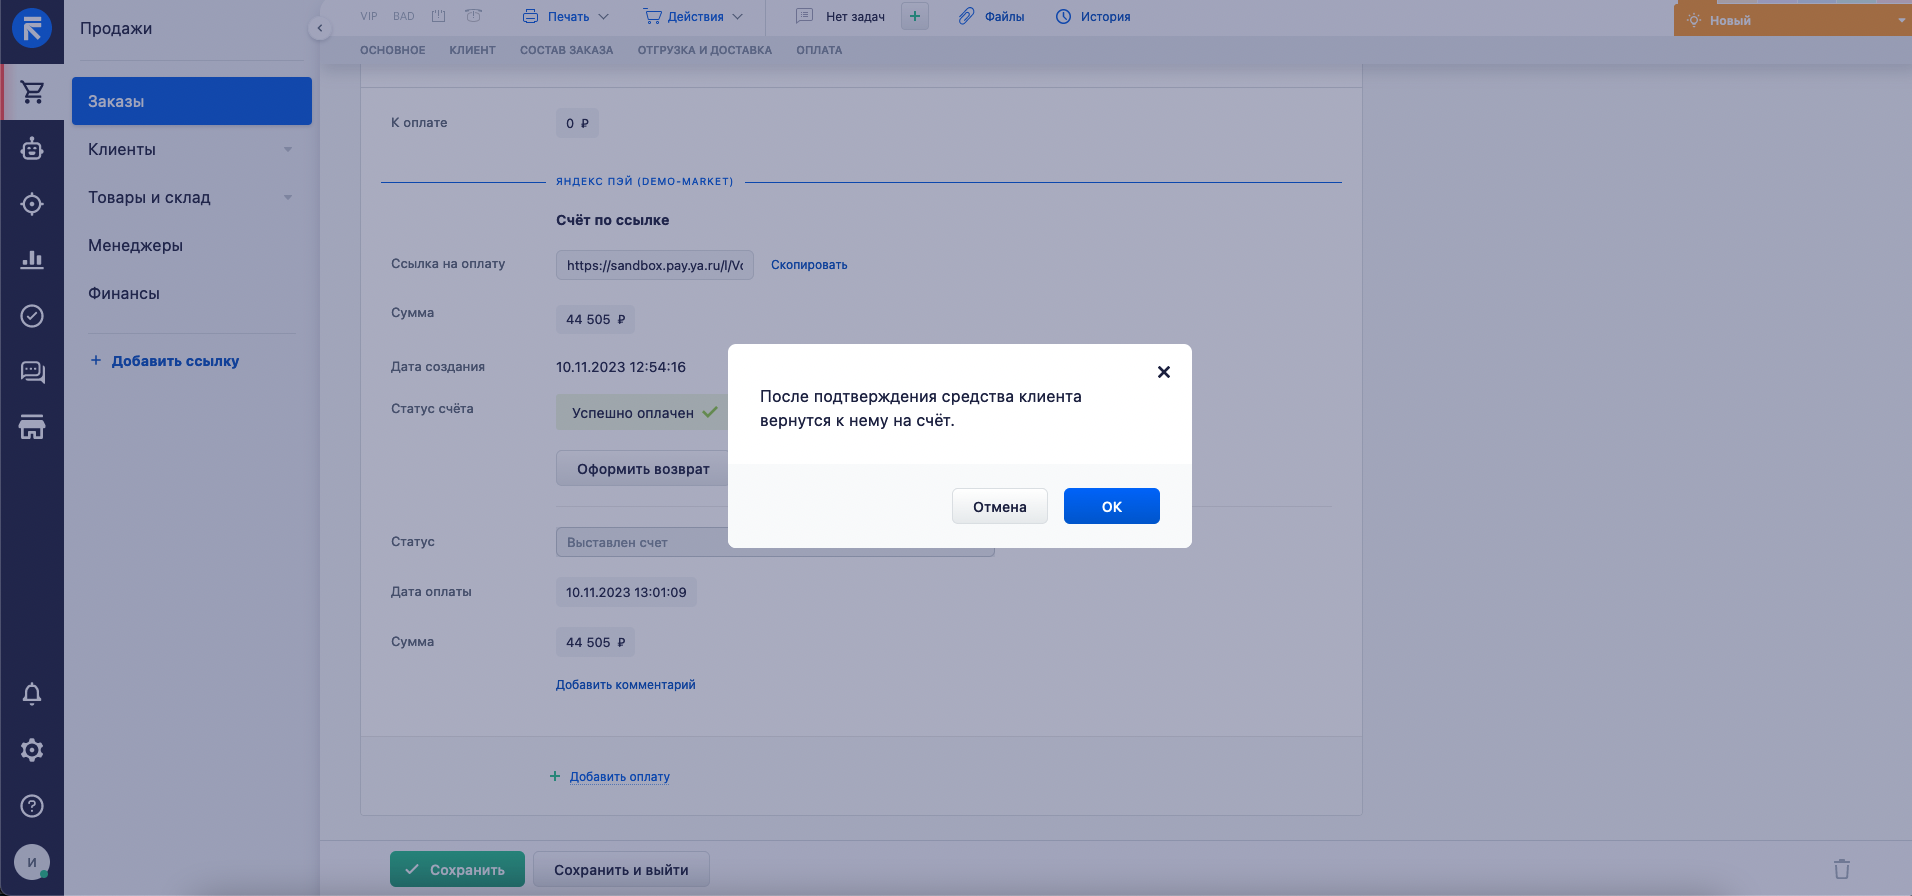Open the Sales shopping cart section

[x=32, y=92]
